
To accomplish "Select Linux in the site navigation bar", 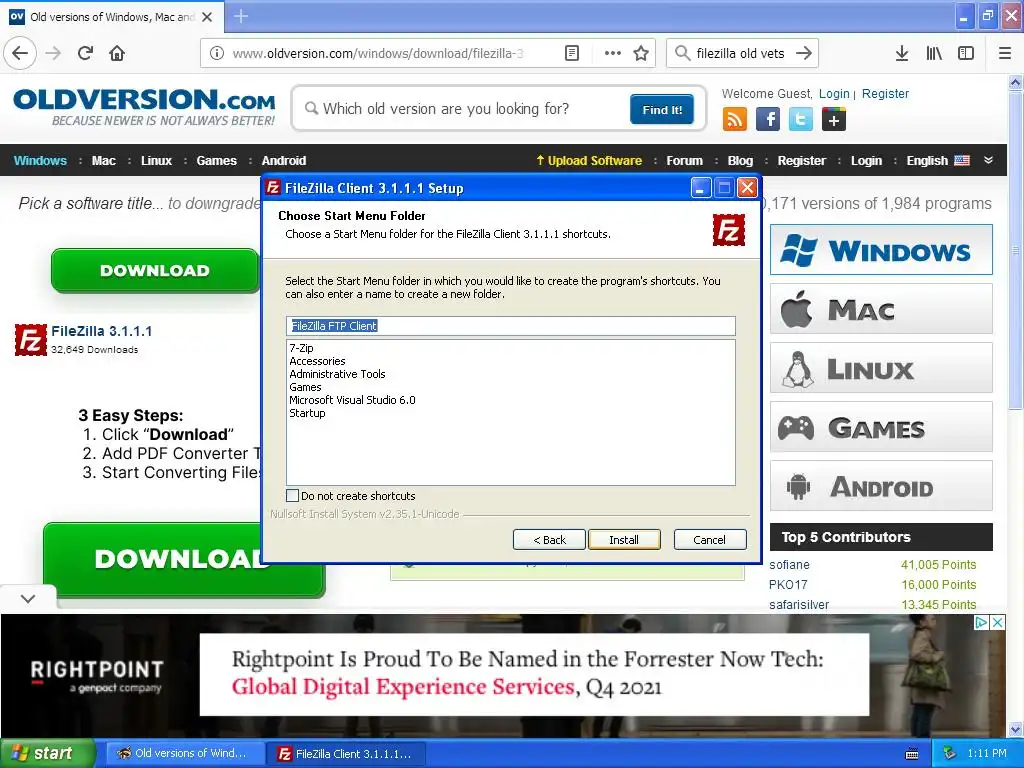I will point(157,161).
